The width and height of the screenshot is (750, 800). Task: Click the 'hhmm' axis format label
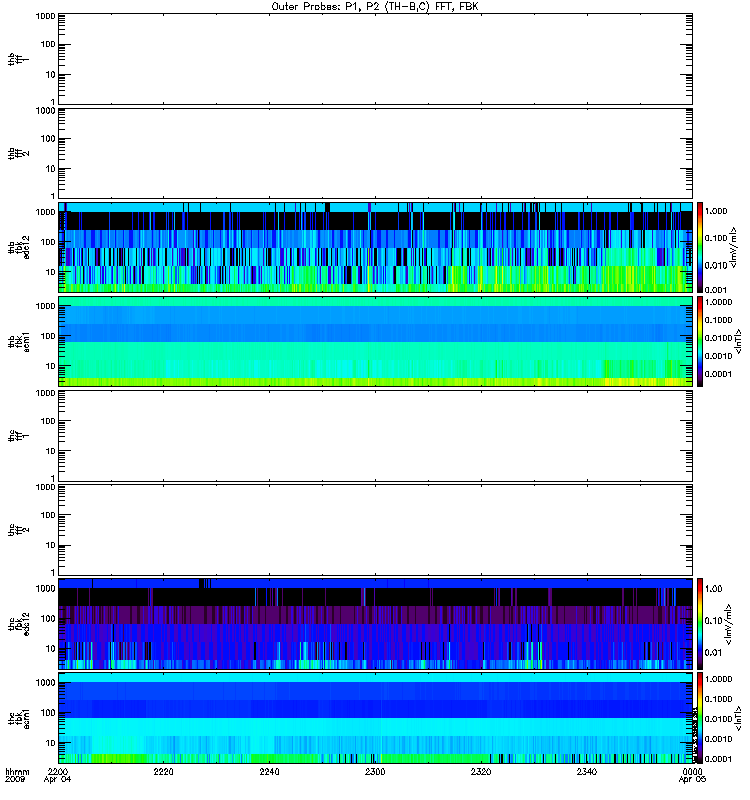tap(17, 771)
